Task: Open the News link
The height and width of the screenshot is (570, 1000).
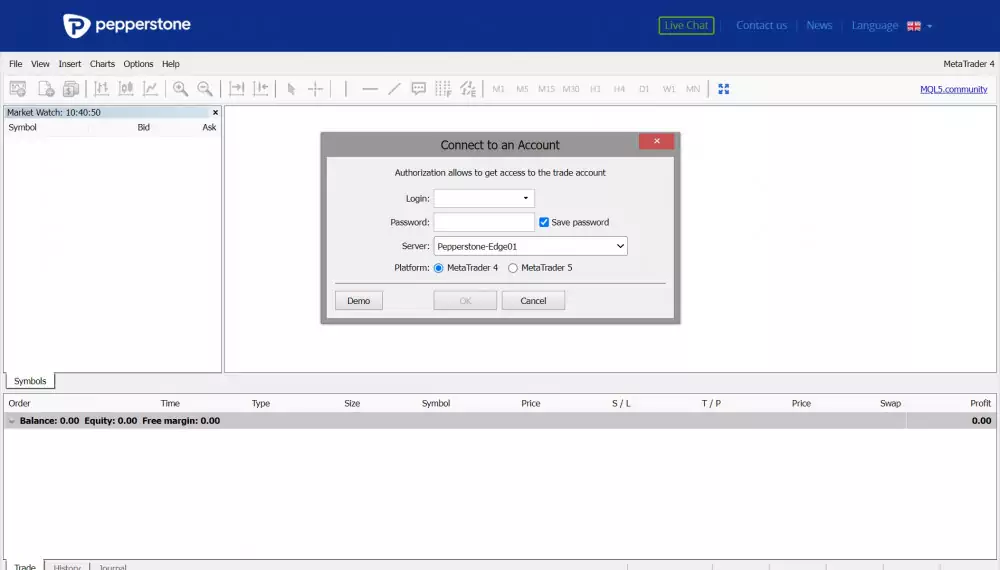Action: [x=819, y=26]
